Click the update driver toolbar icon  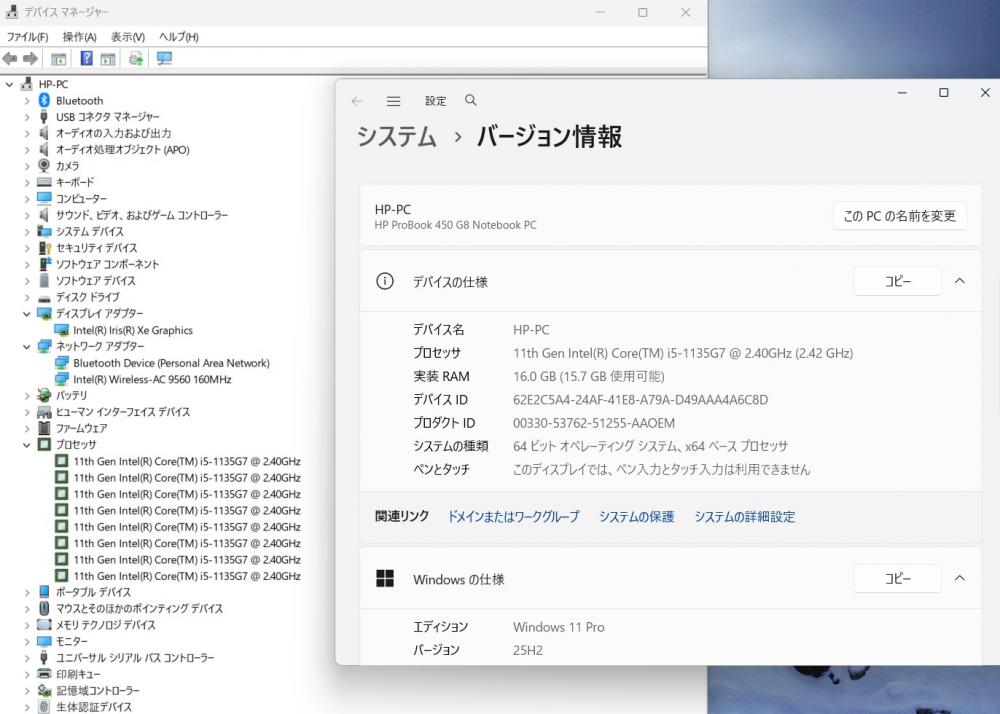point(136,59)
